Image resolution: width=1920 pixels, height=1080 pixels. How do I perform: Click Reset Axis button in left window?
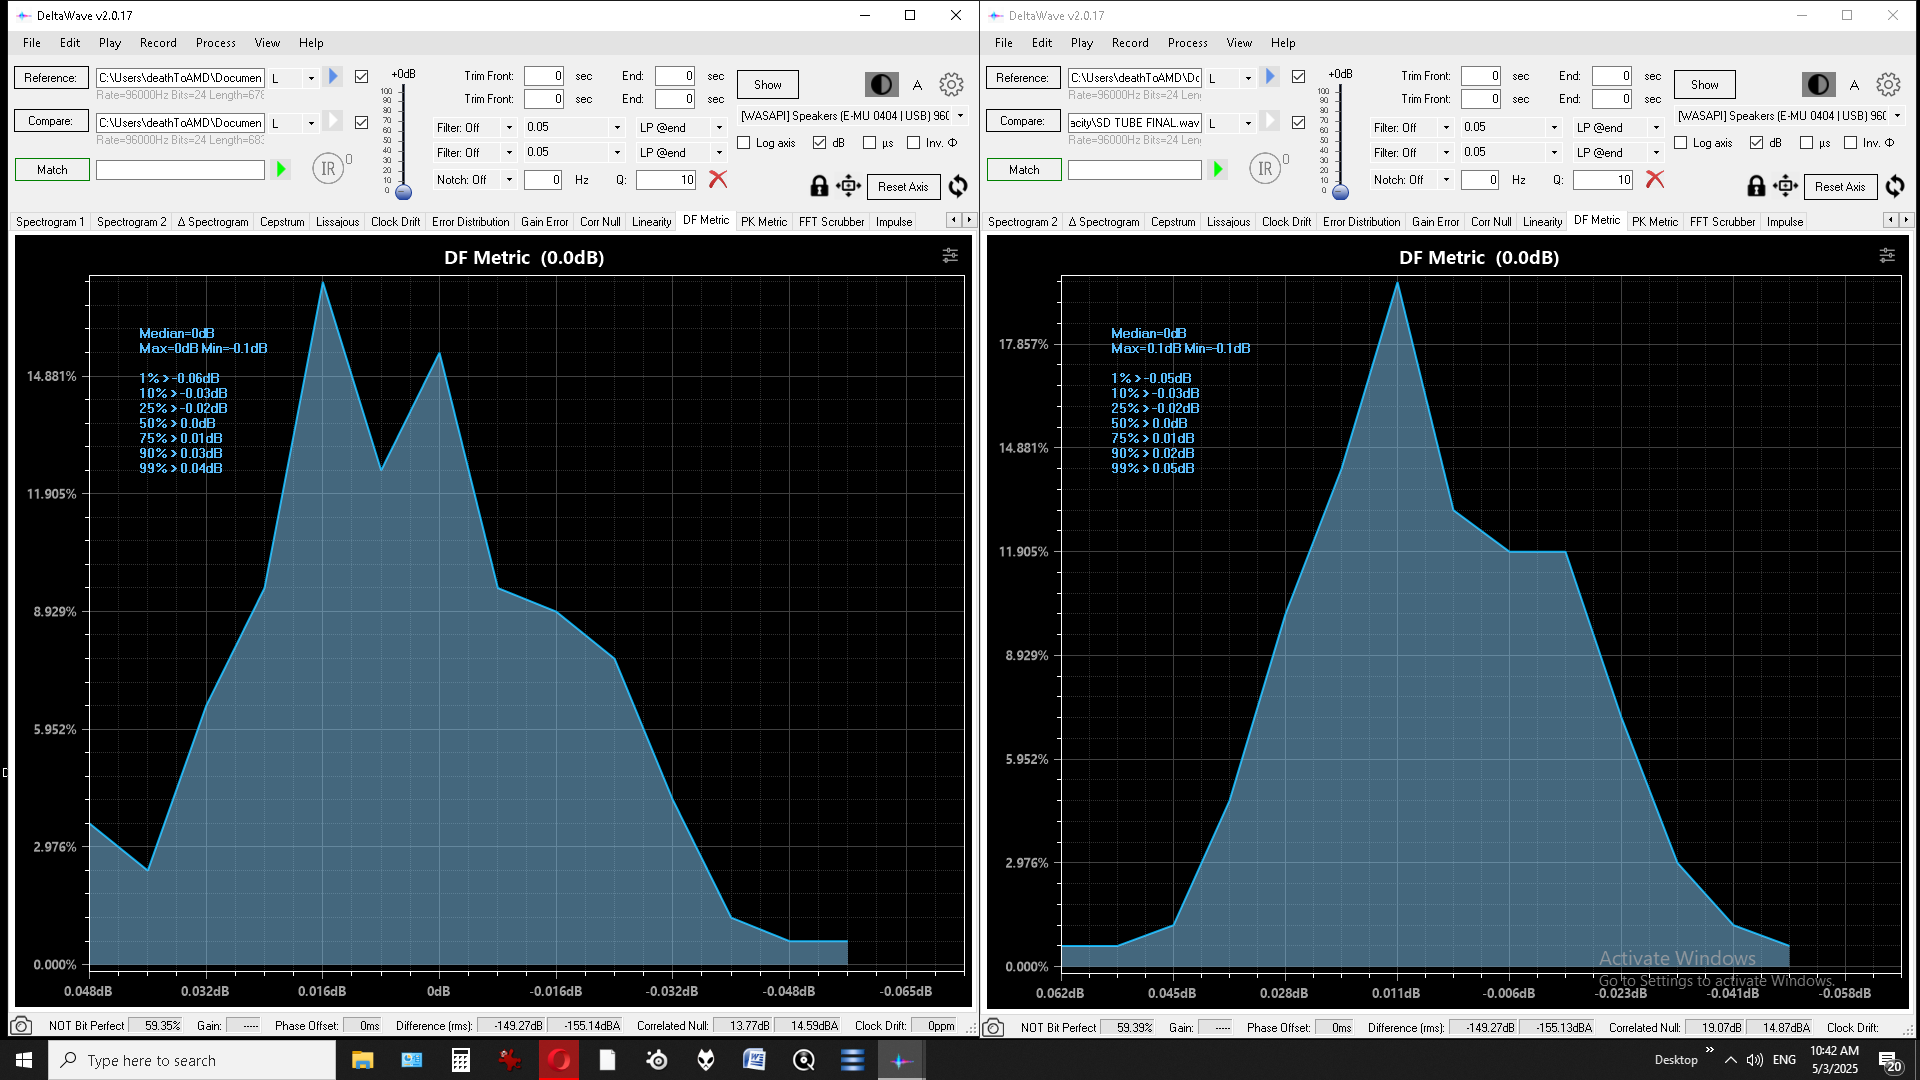903,187
